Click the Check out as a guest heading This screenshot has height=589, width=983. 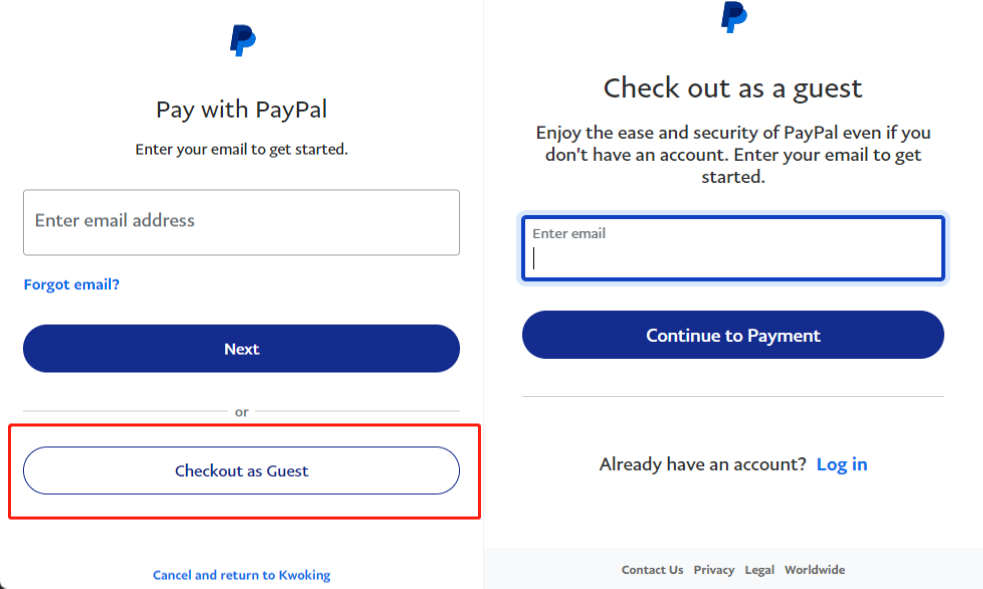tap(733, 88)
